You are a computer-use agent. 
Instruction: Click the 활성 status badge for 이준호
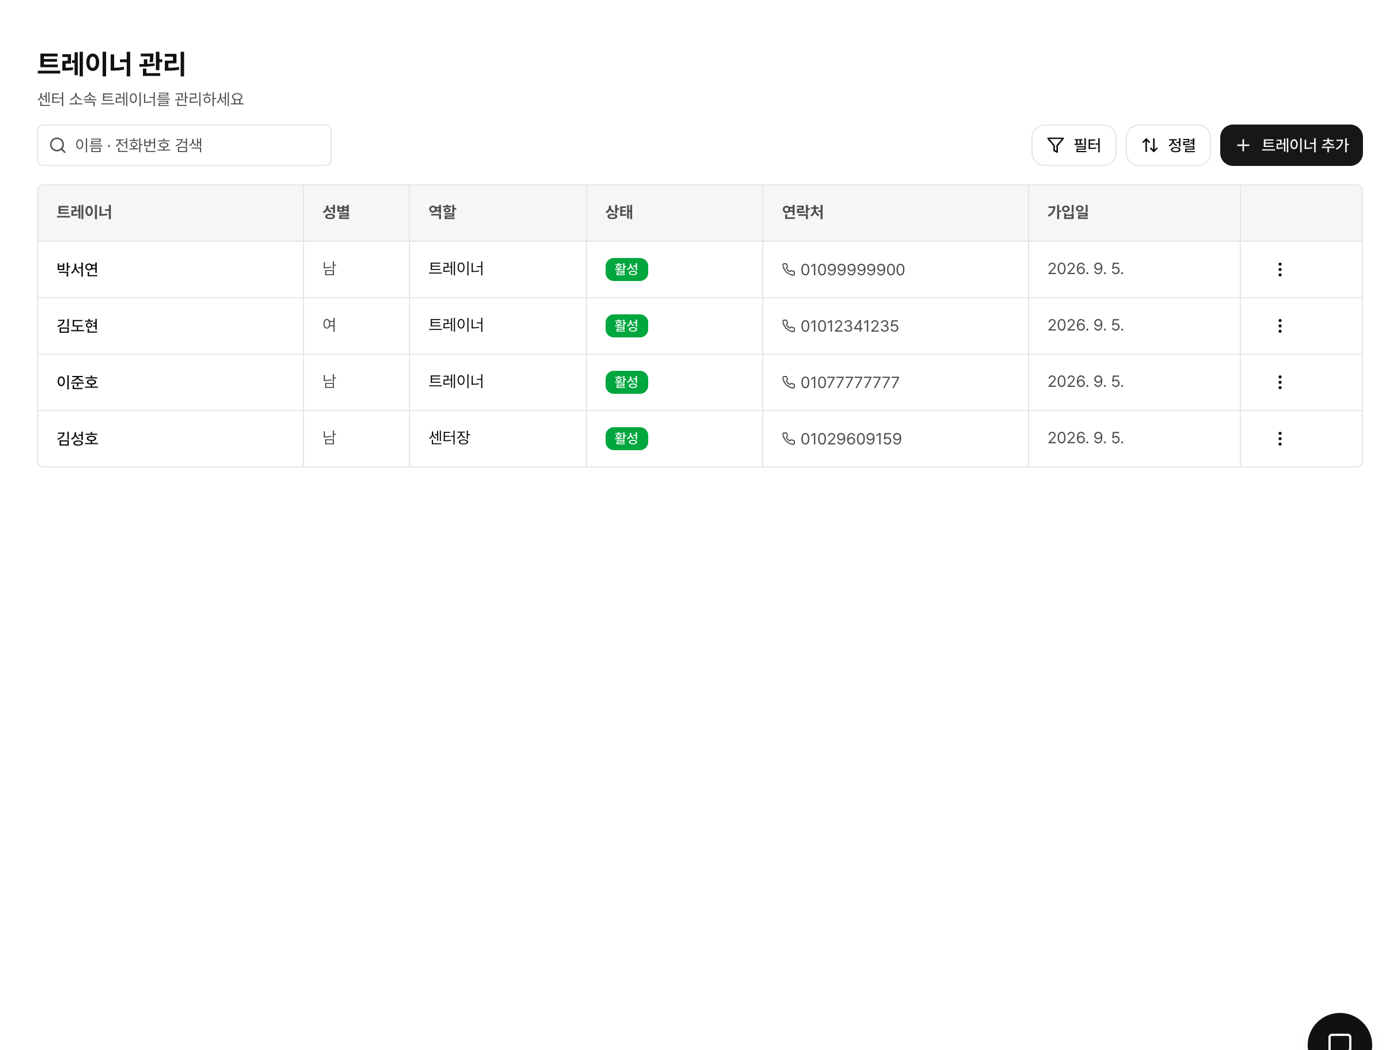(626, 382)
